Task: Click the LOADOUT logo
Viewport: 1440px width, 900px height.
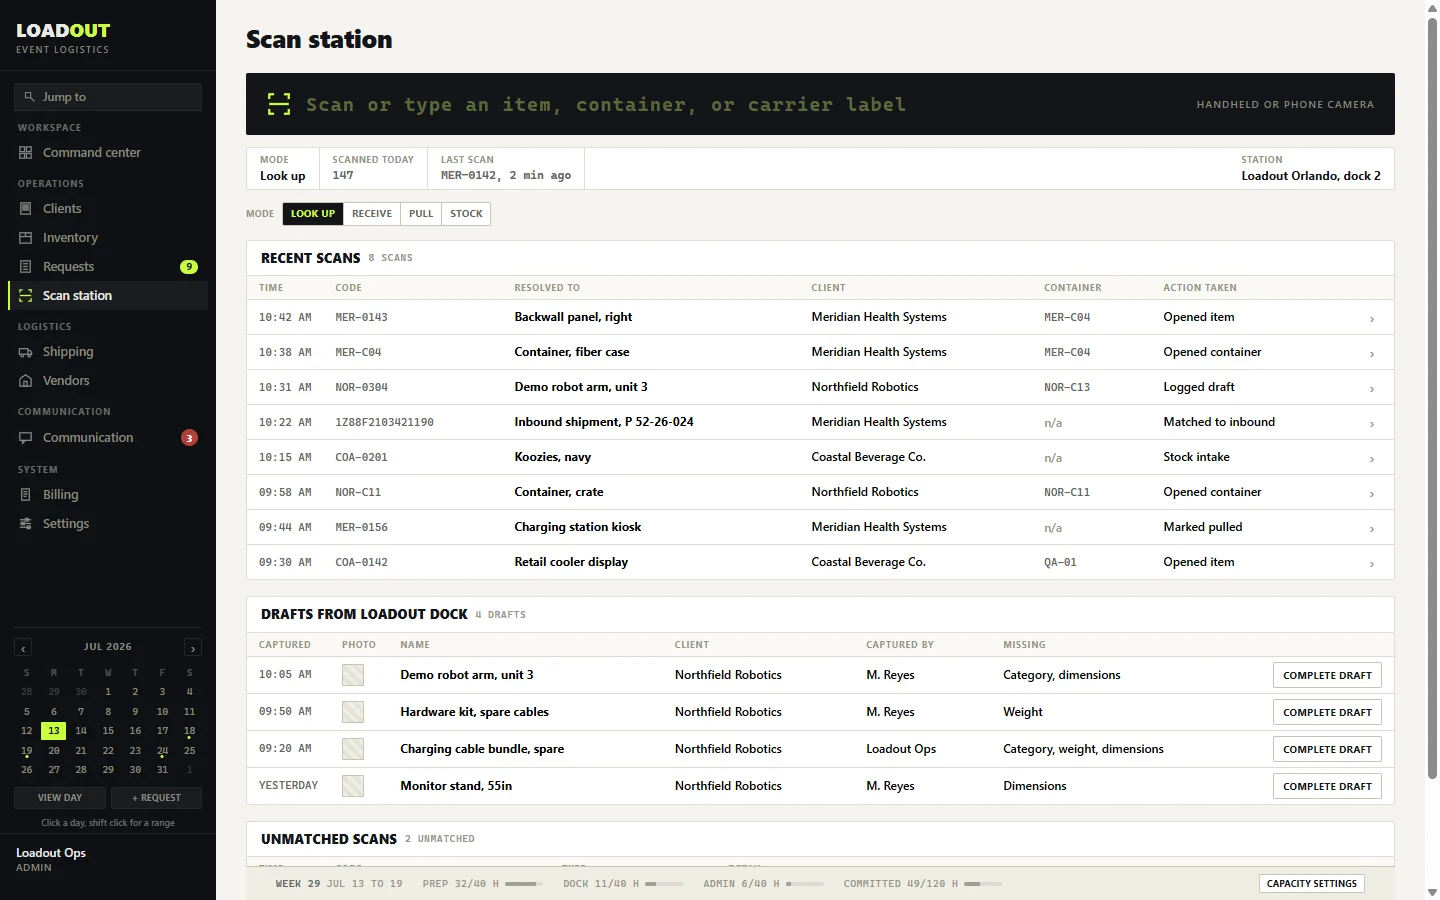Action: tap(63, 31)
